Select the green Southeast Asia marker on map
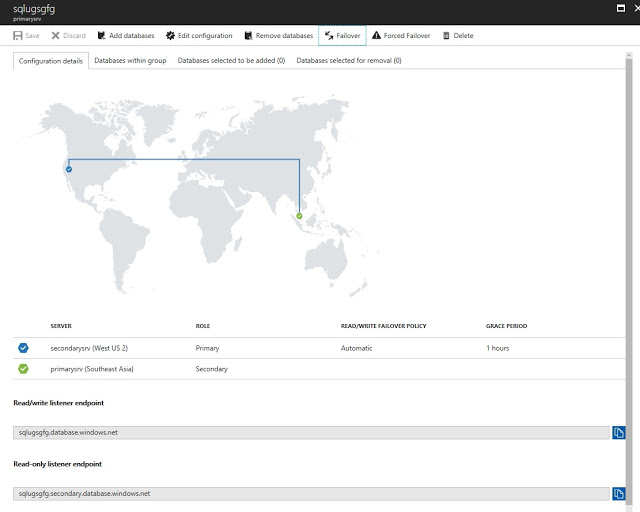Viewport: 640px width, 512px height. click(299, 216)
